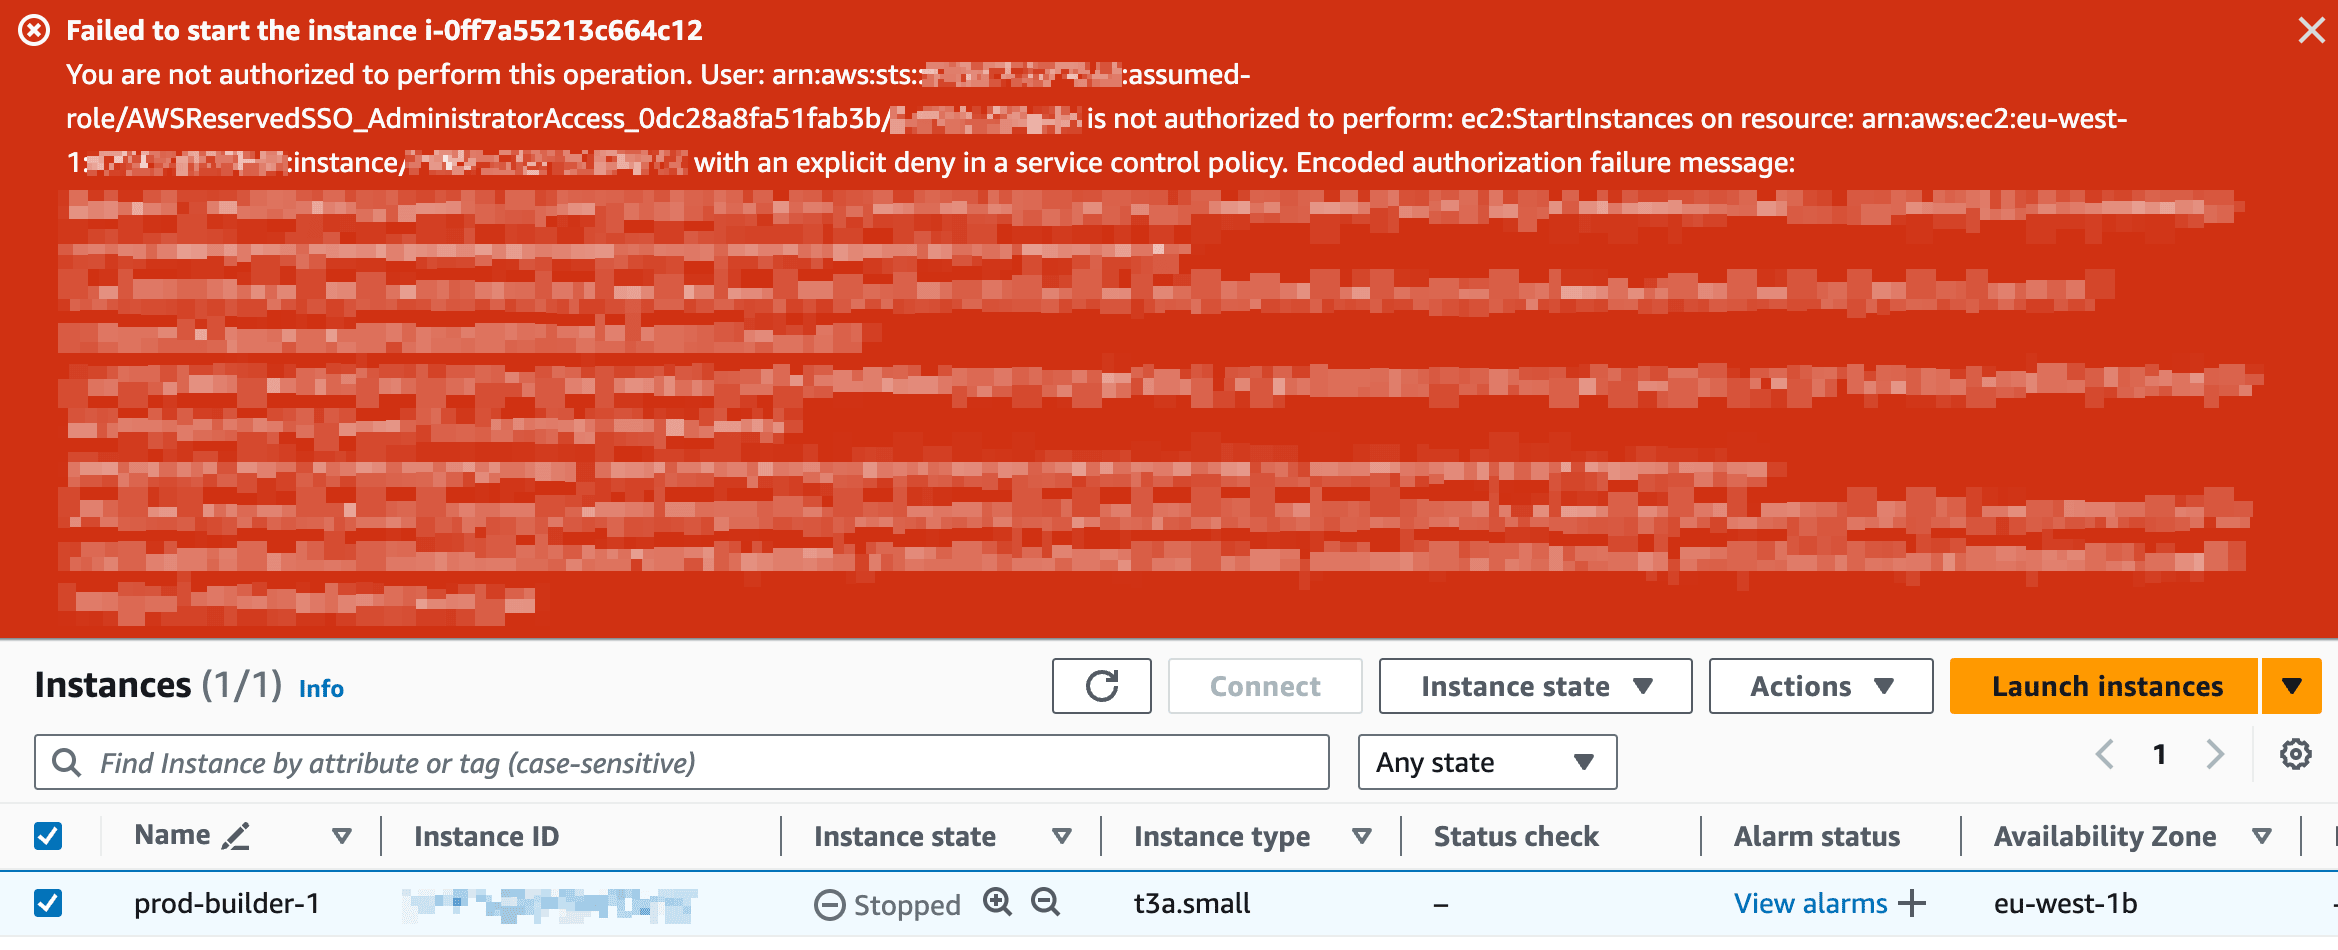Click the disabled Connect button
The width and height of the screenshot is (2338, 950).
pyautogui.click(x=1265, y=686)
